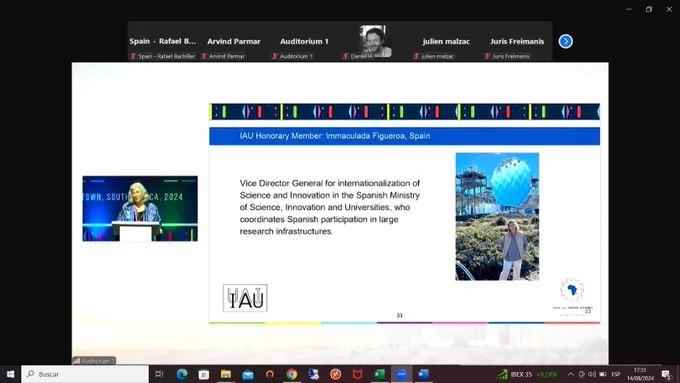Click the Auditorium 1 name label, bottom left
The height and width of the screenshot is (383, 680).
(94, 360)
